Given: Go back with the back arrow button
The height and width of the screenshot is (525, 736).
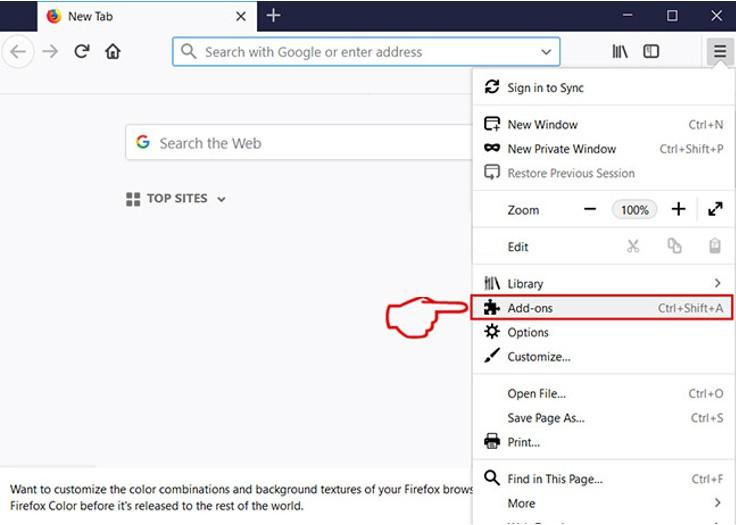Looking at the screenshot, I should pyautogui.click(x=18, y=52).
